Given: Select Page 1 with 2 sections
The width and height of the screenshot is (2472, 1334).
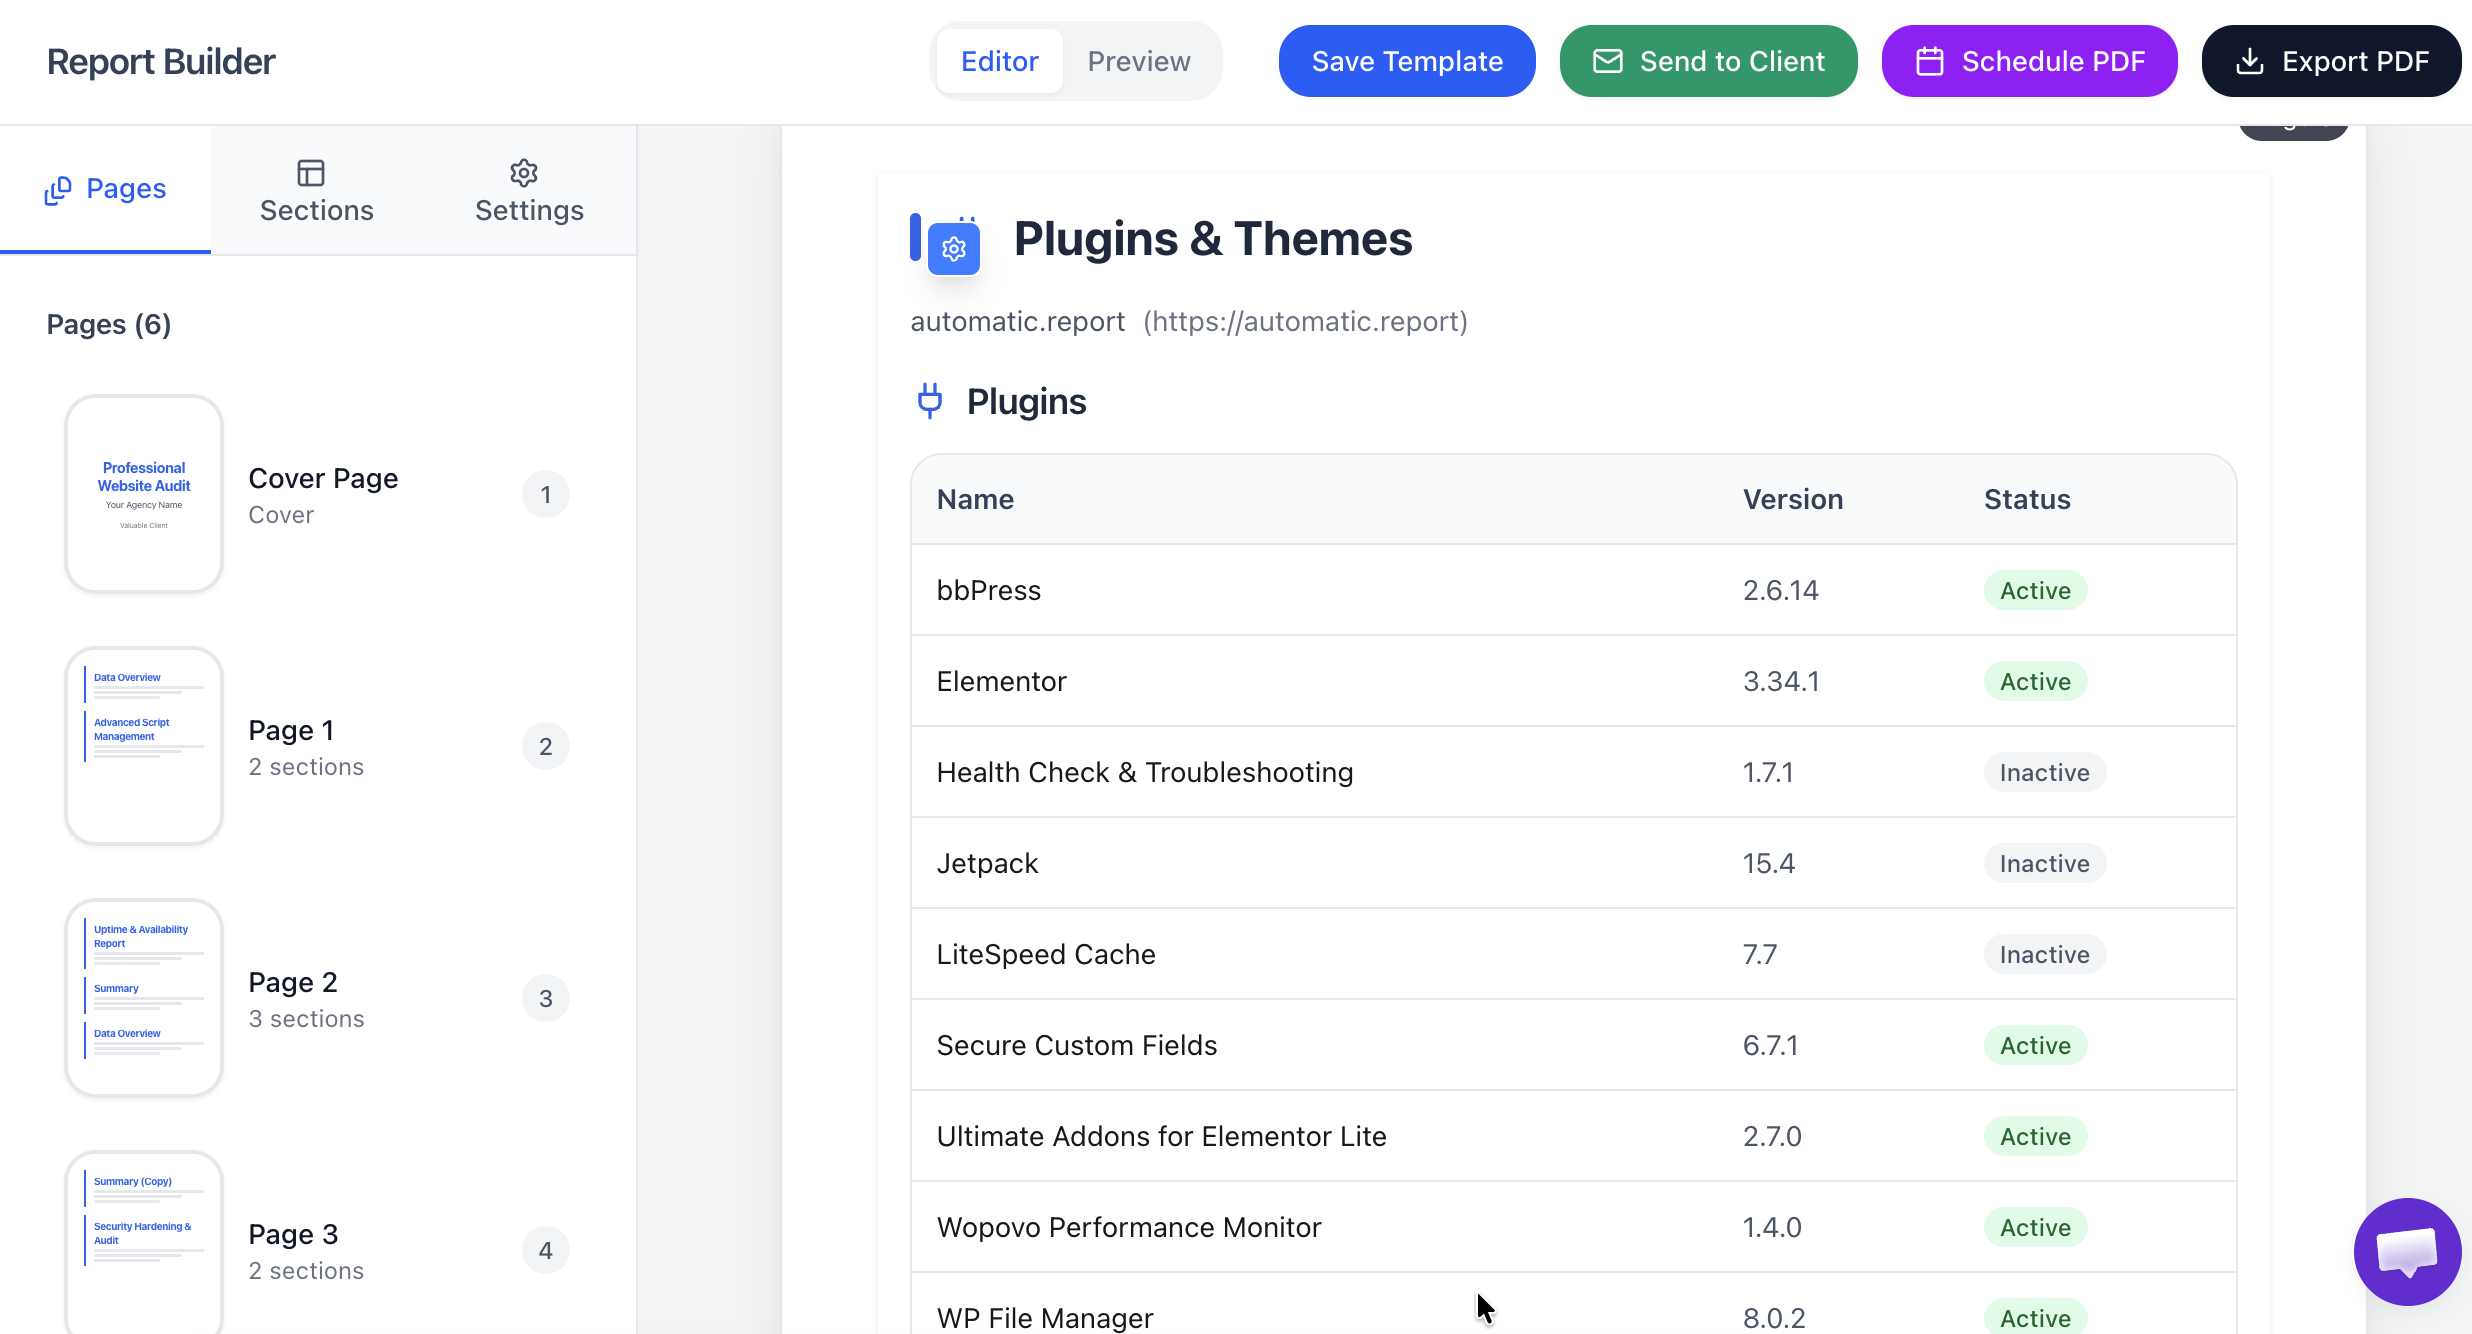Looking at the screenshot, I should pyautogui.click(x=290, y=729).
